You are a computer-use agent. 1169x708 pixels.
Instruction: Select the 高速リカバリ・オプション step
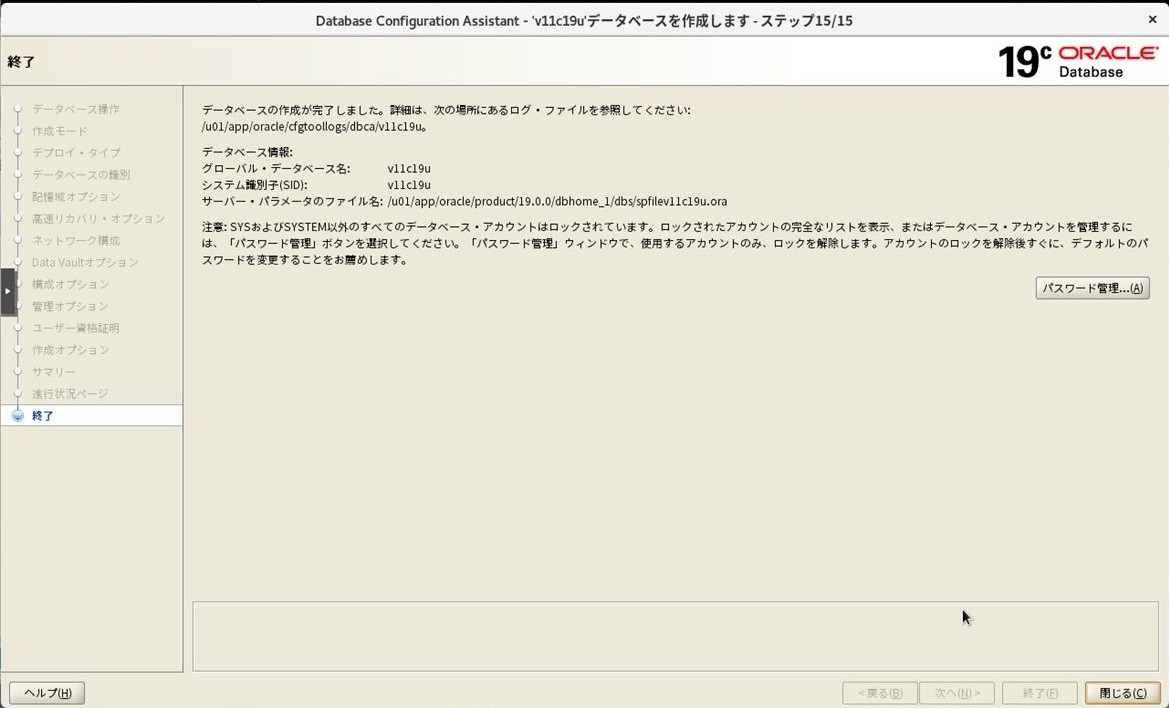pyautogui.click(x=98, y=218)
